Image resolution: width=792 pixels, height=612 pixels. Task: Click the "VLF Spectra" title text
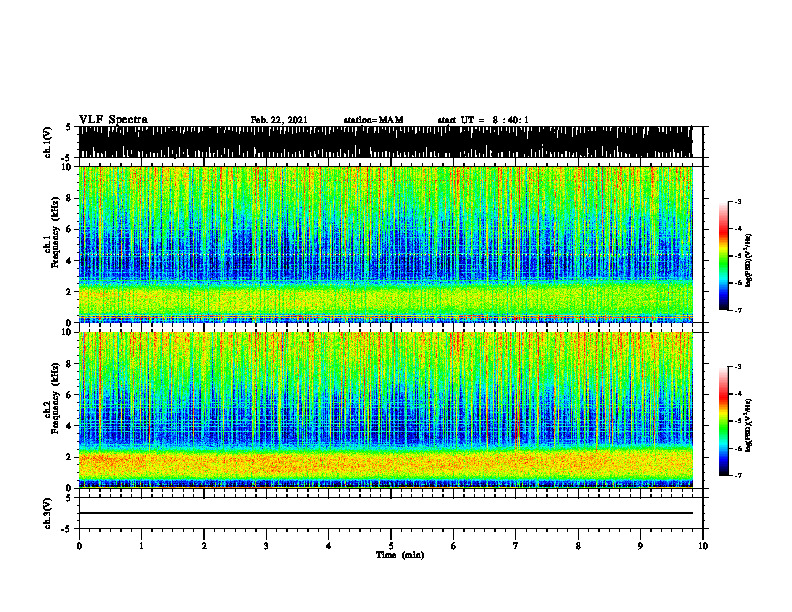pos(113,120)
